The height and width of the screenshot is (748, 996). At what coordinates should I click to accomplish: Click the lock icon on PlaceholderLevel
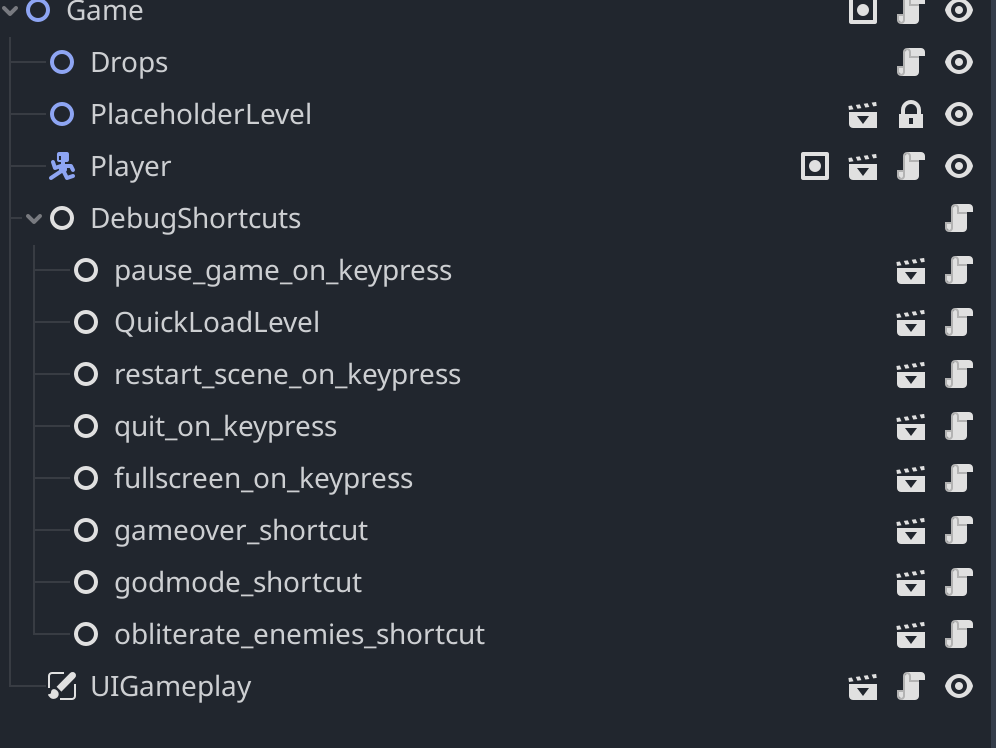911,114
